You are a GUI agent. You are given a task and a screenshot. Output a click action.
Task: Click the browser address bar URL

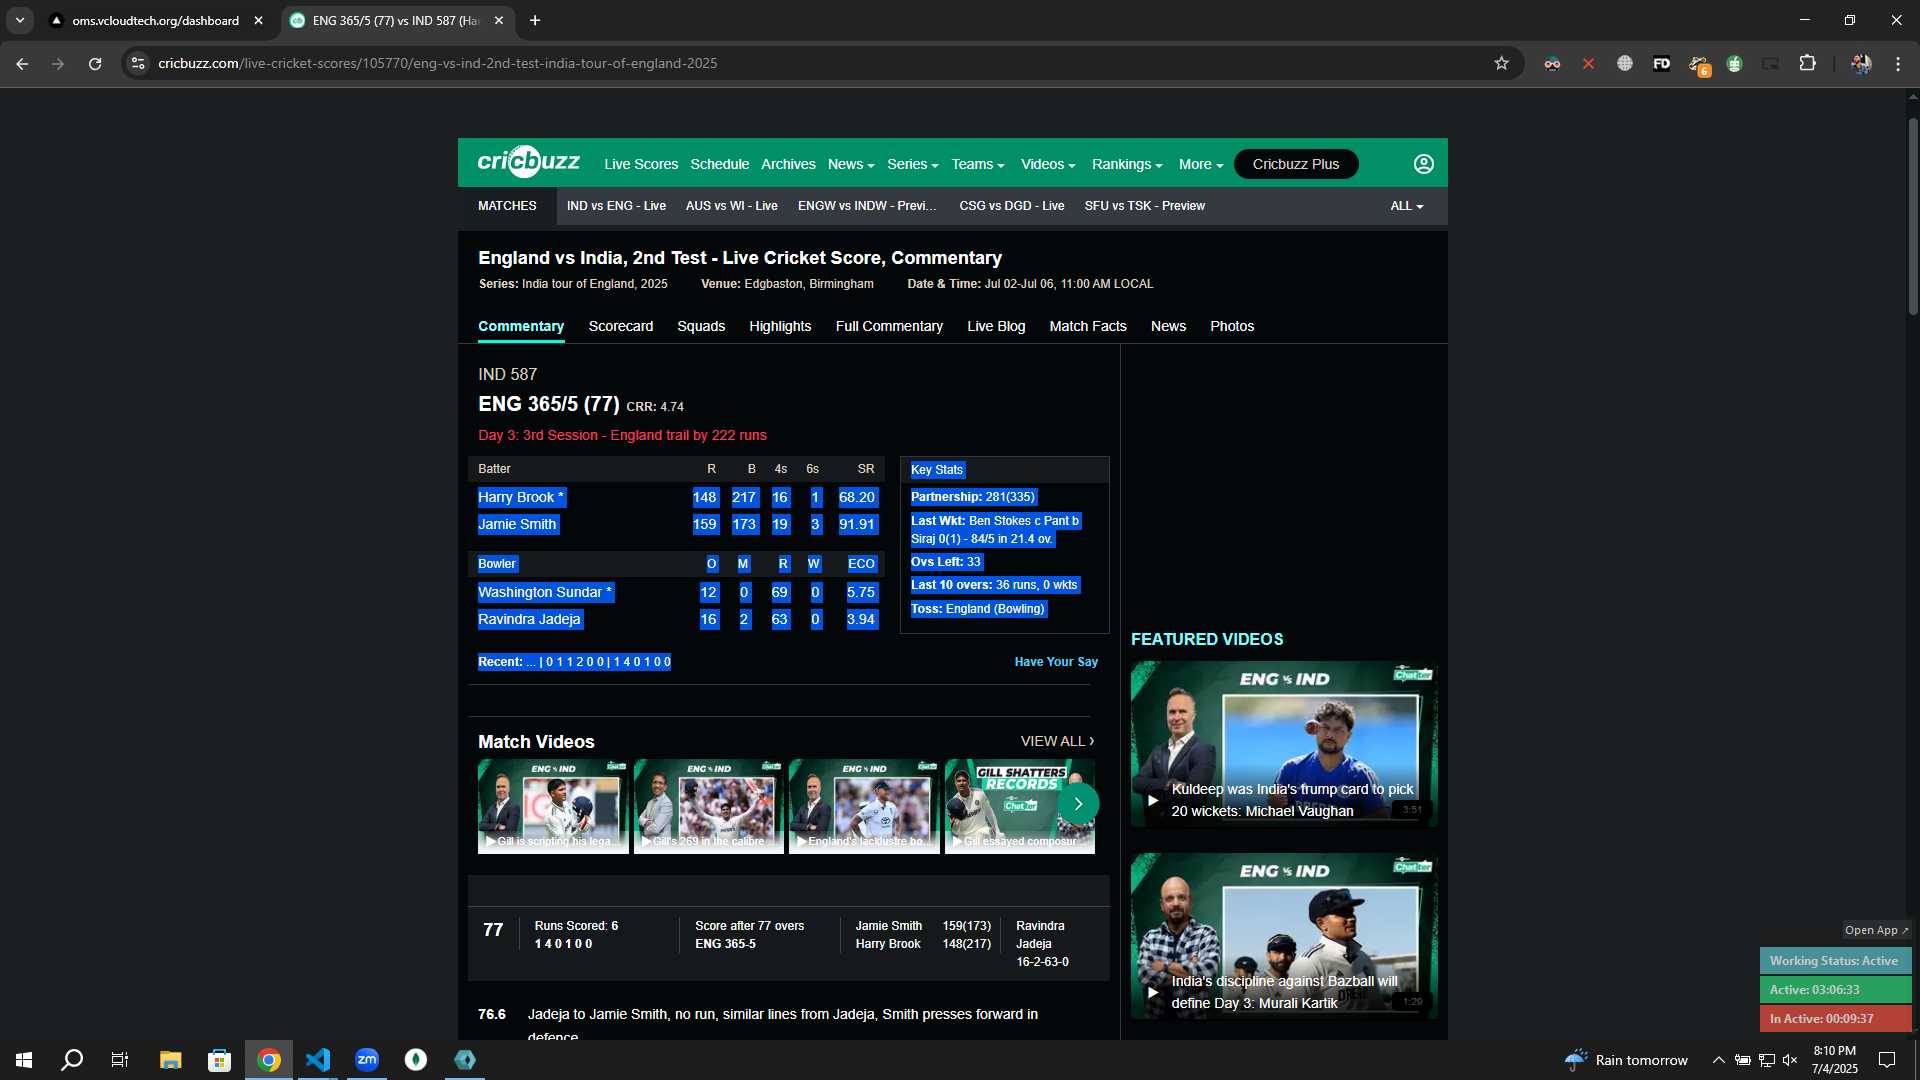(x=438, y=63)
